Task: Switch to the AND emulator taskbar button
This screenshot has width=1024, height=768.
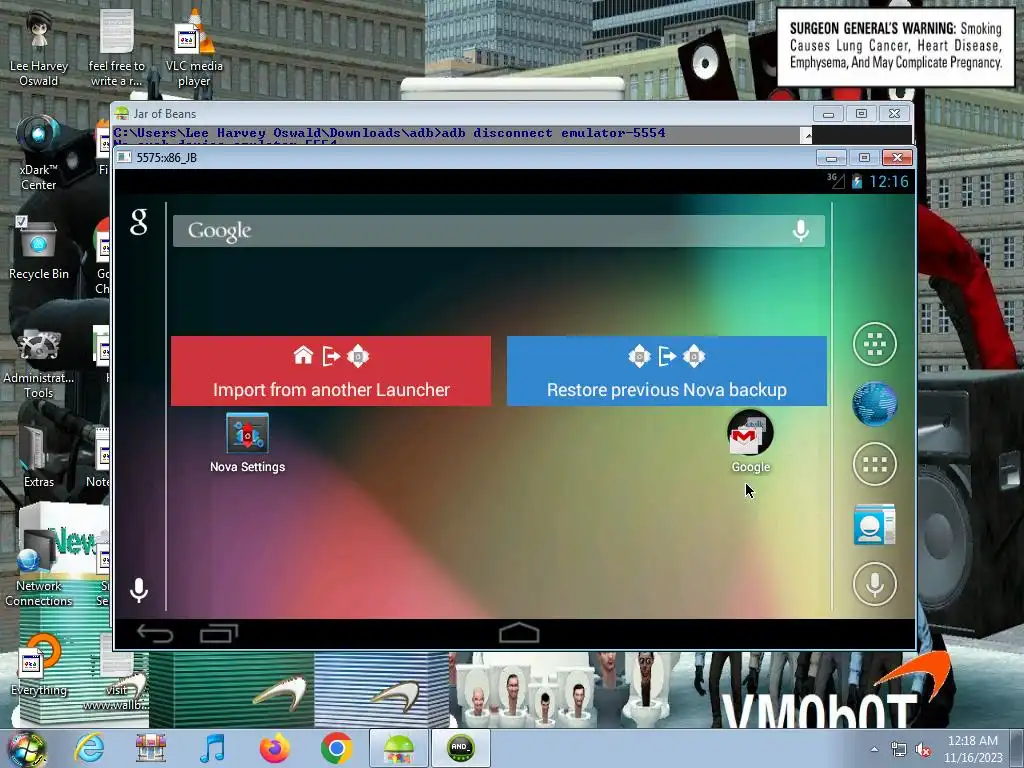Action: tap(460, 748)
